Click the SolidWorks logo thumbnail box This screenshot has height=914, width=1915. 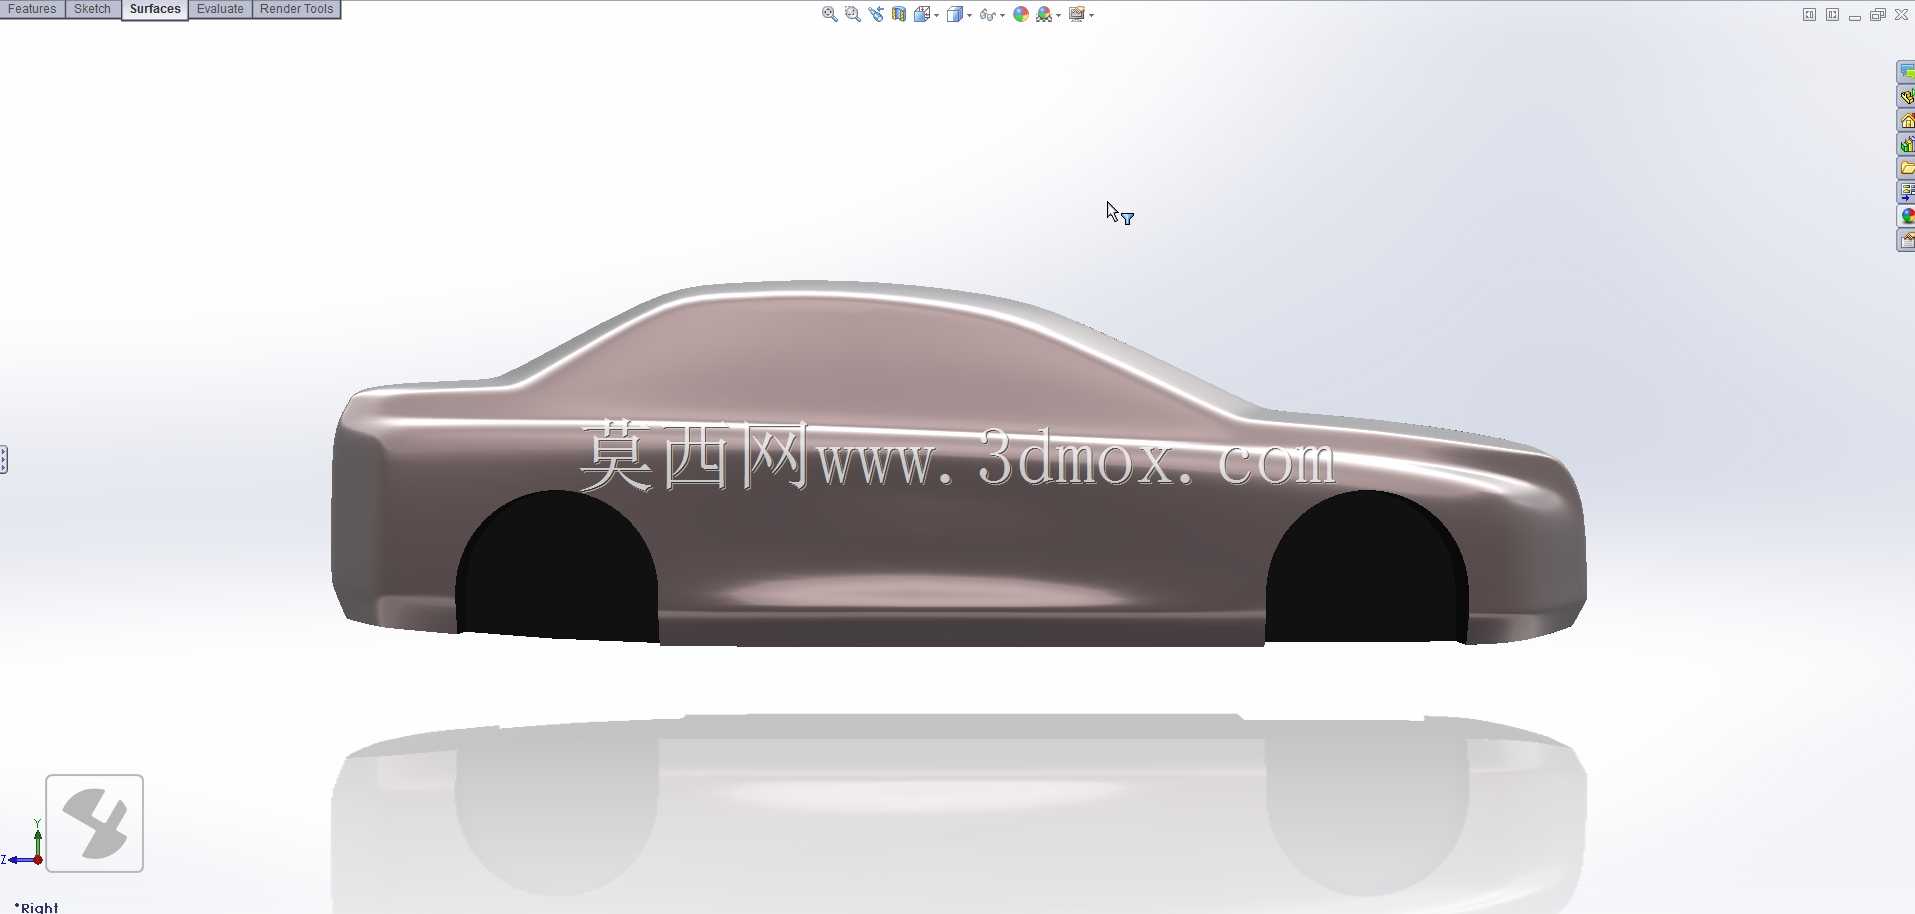[95, 823]
